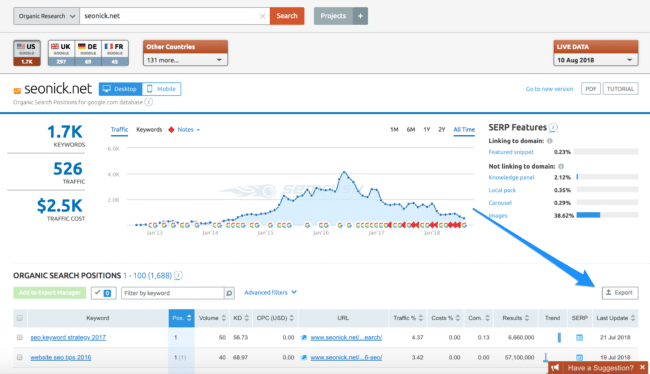The width and height of the screenshot is (650, 374).
Task: Click the Projects button
Action: pyautogui.click(x=333, y=16)
